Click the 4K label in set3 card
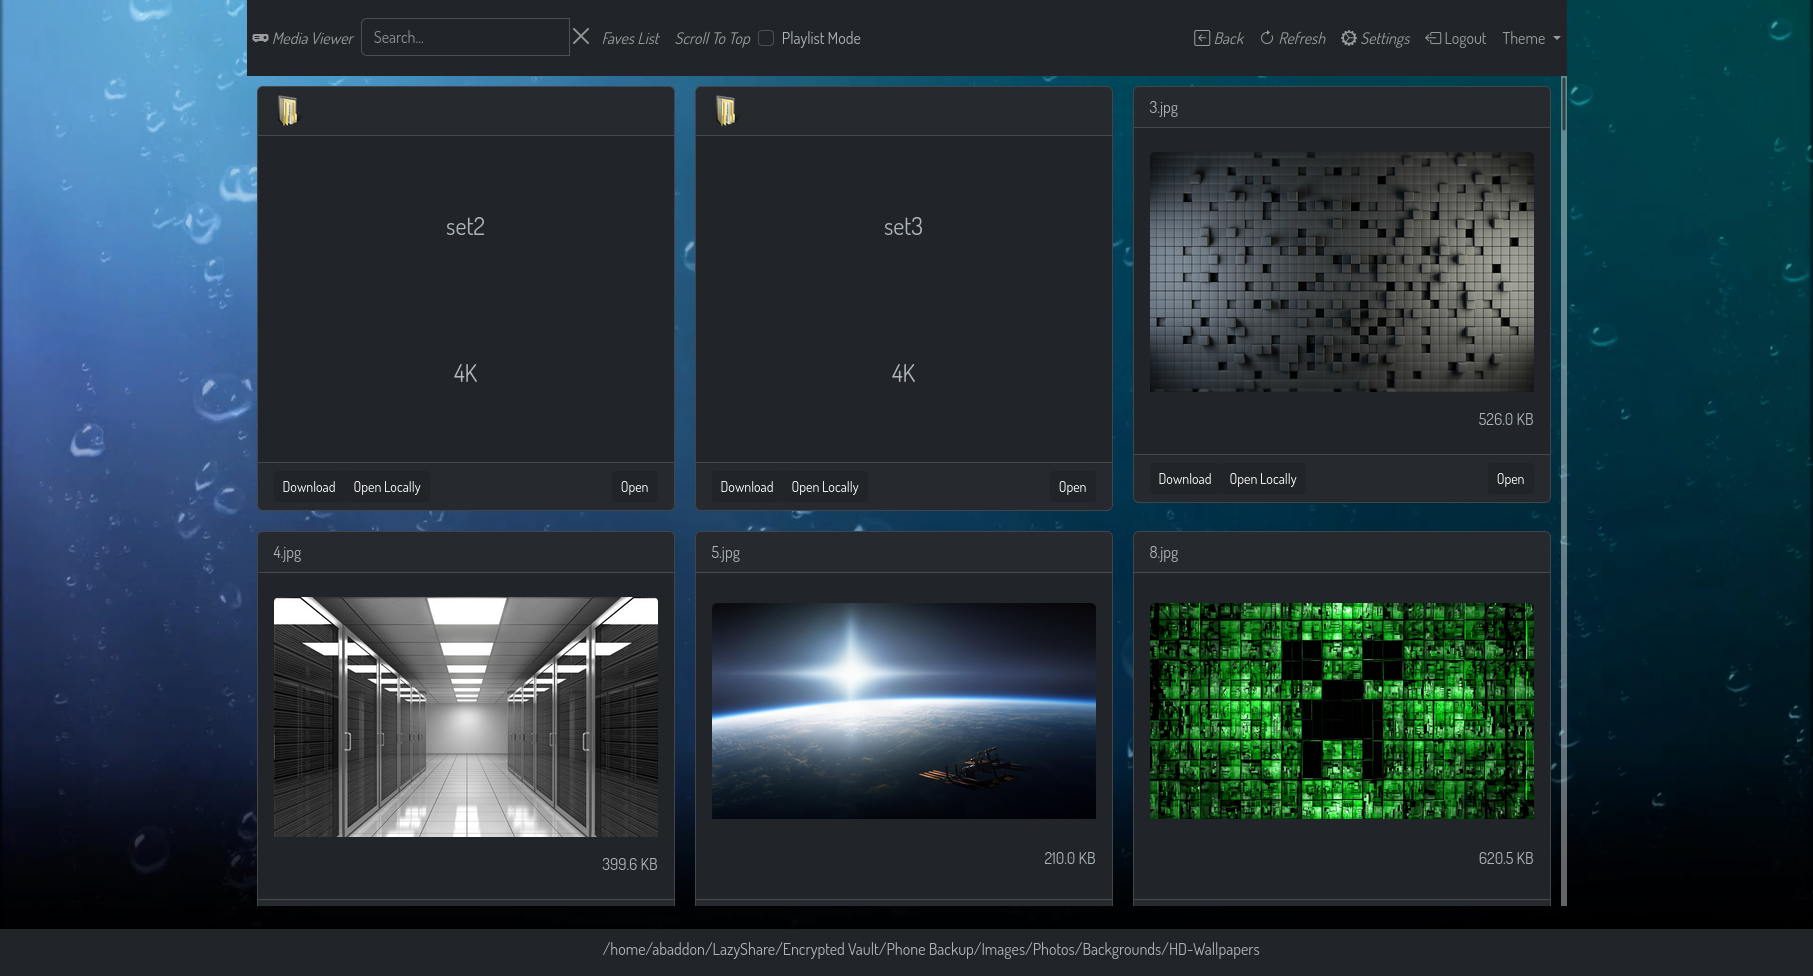 [903, 374]
